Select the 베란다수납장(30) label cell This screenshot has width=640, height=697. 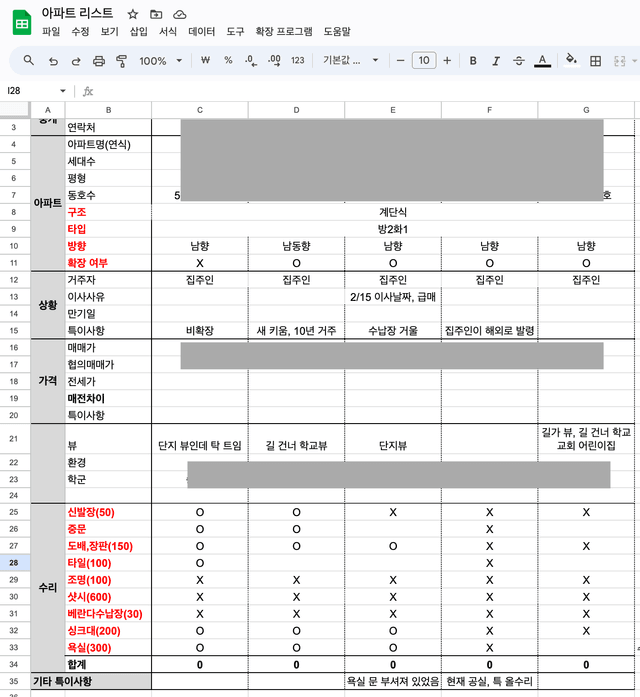coord(108,614)
